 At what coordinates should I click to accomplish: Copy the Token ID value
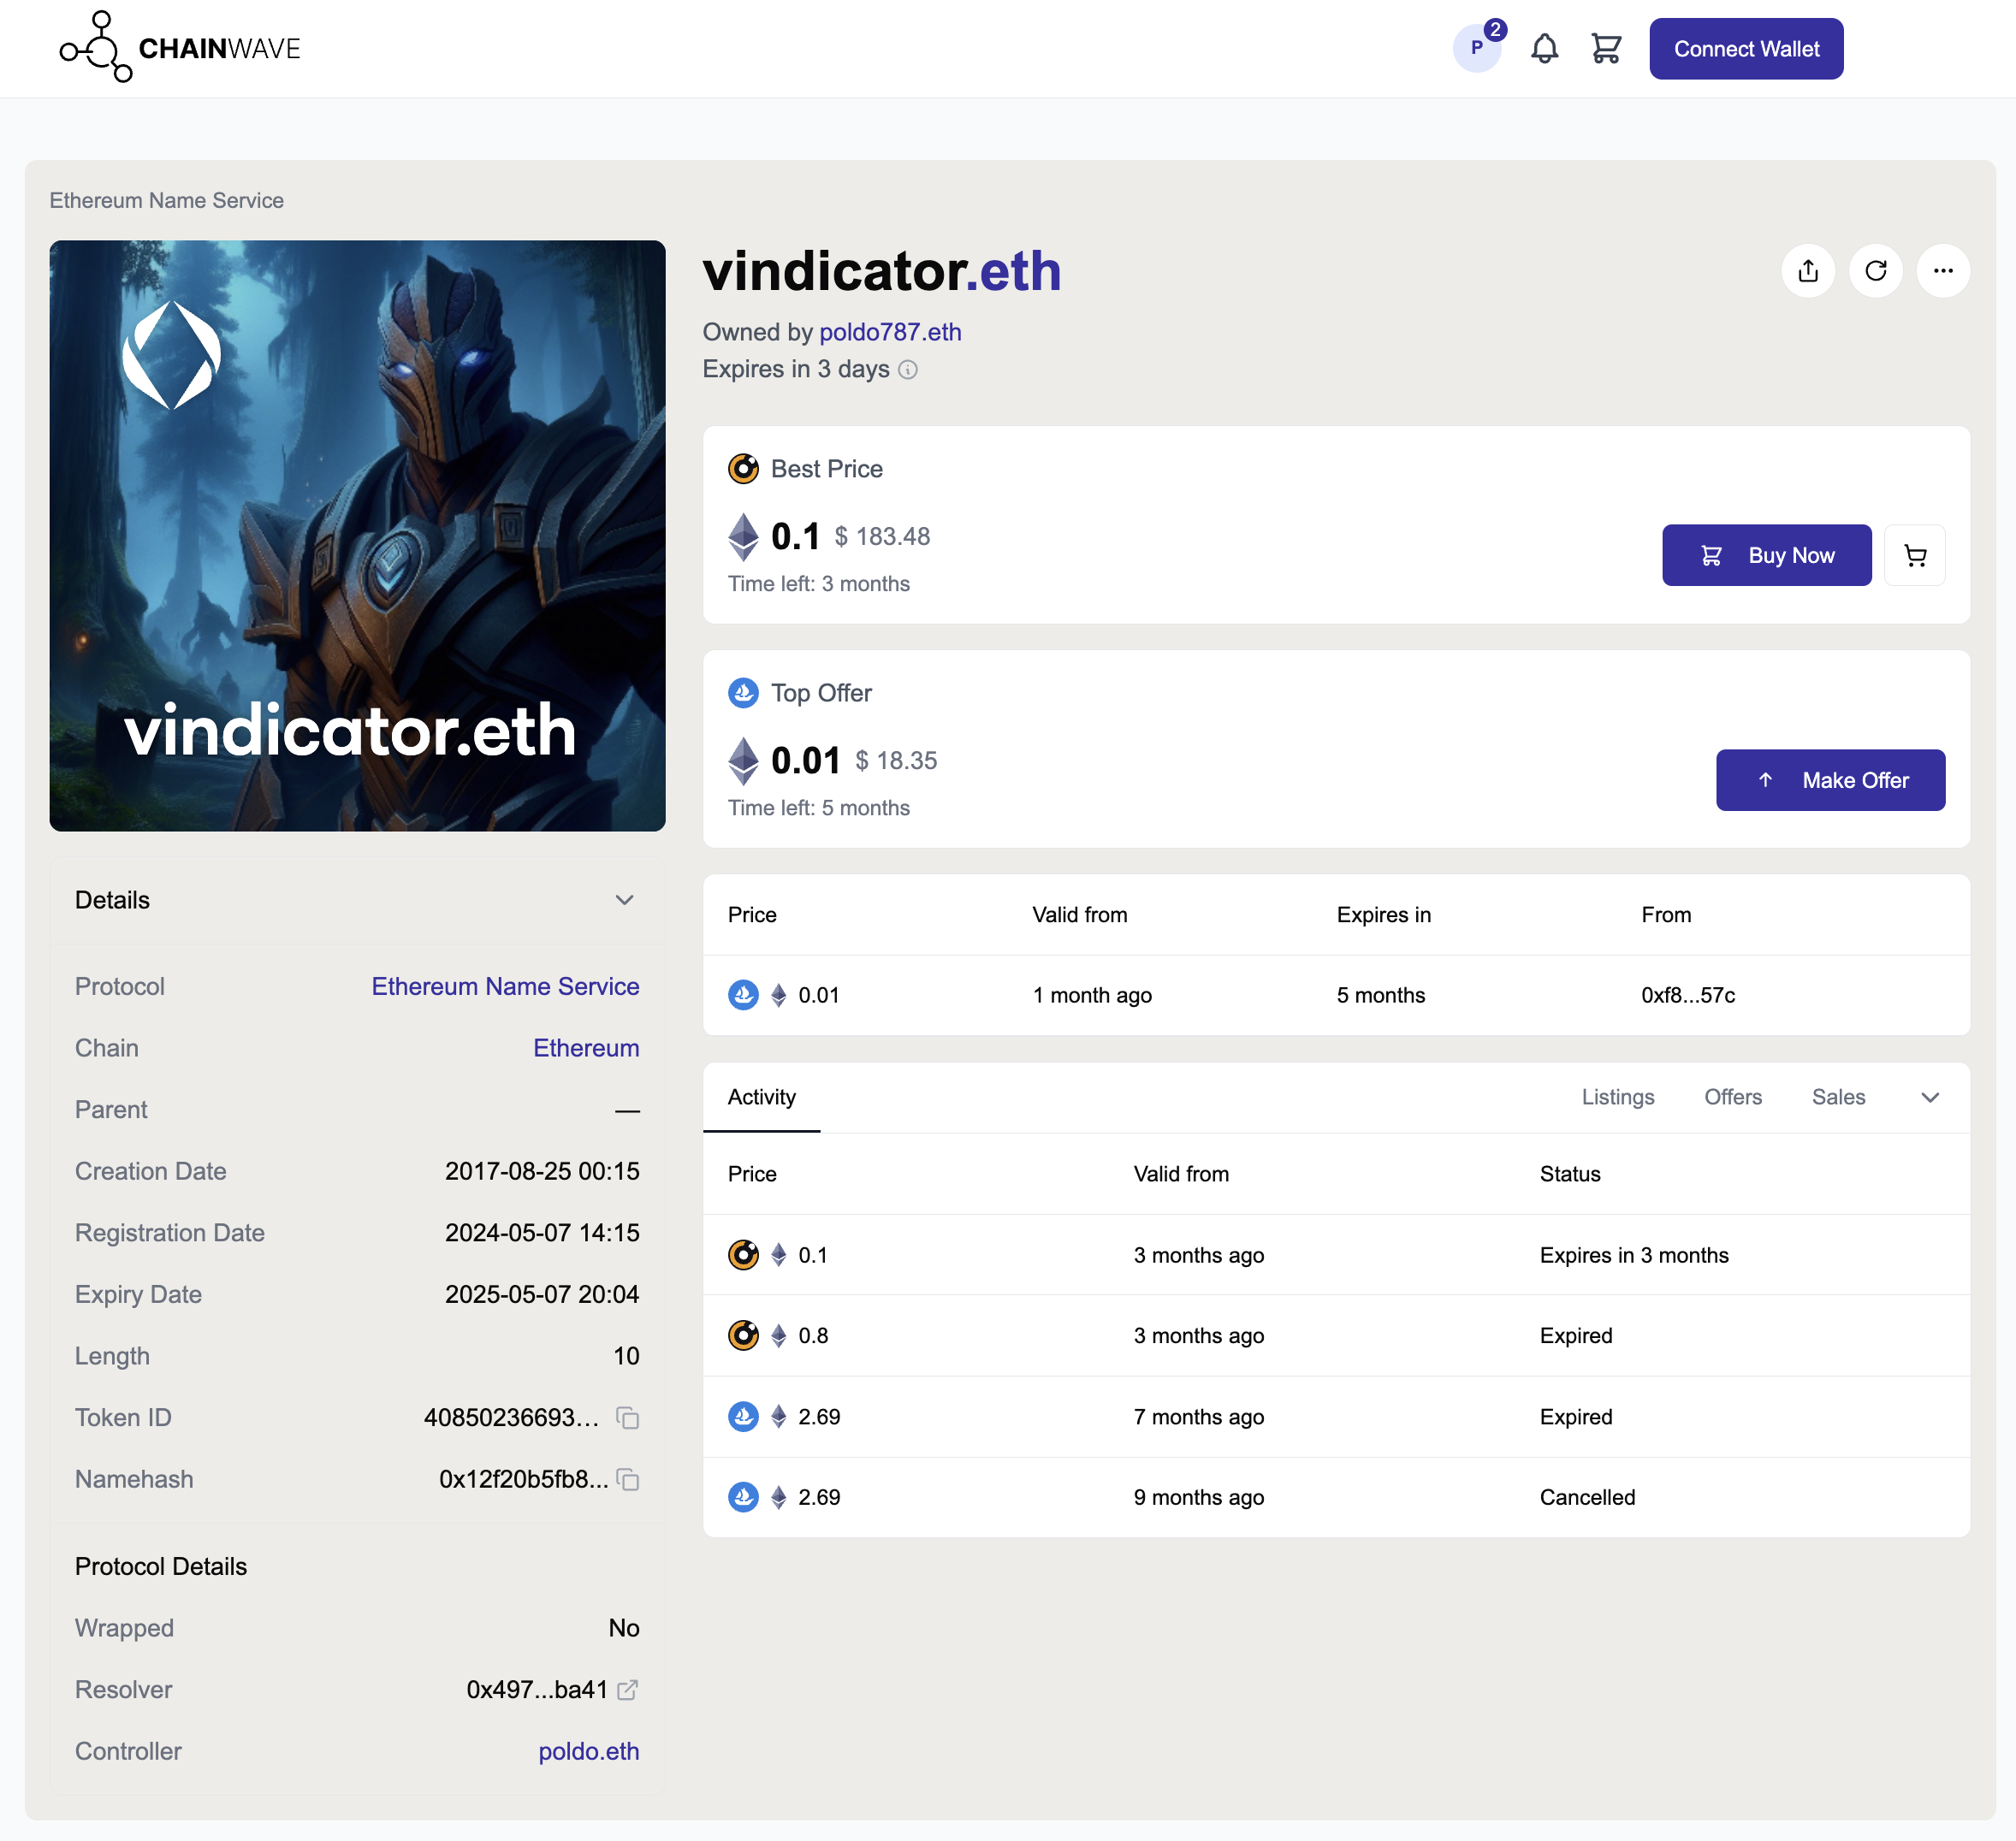click(x=627, y=1418)
